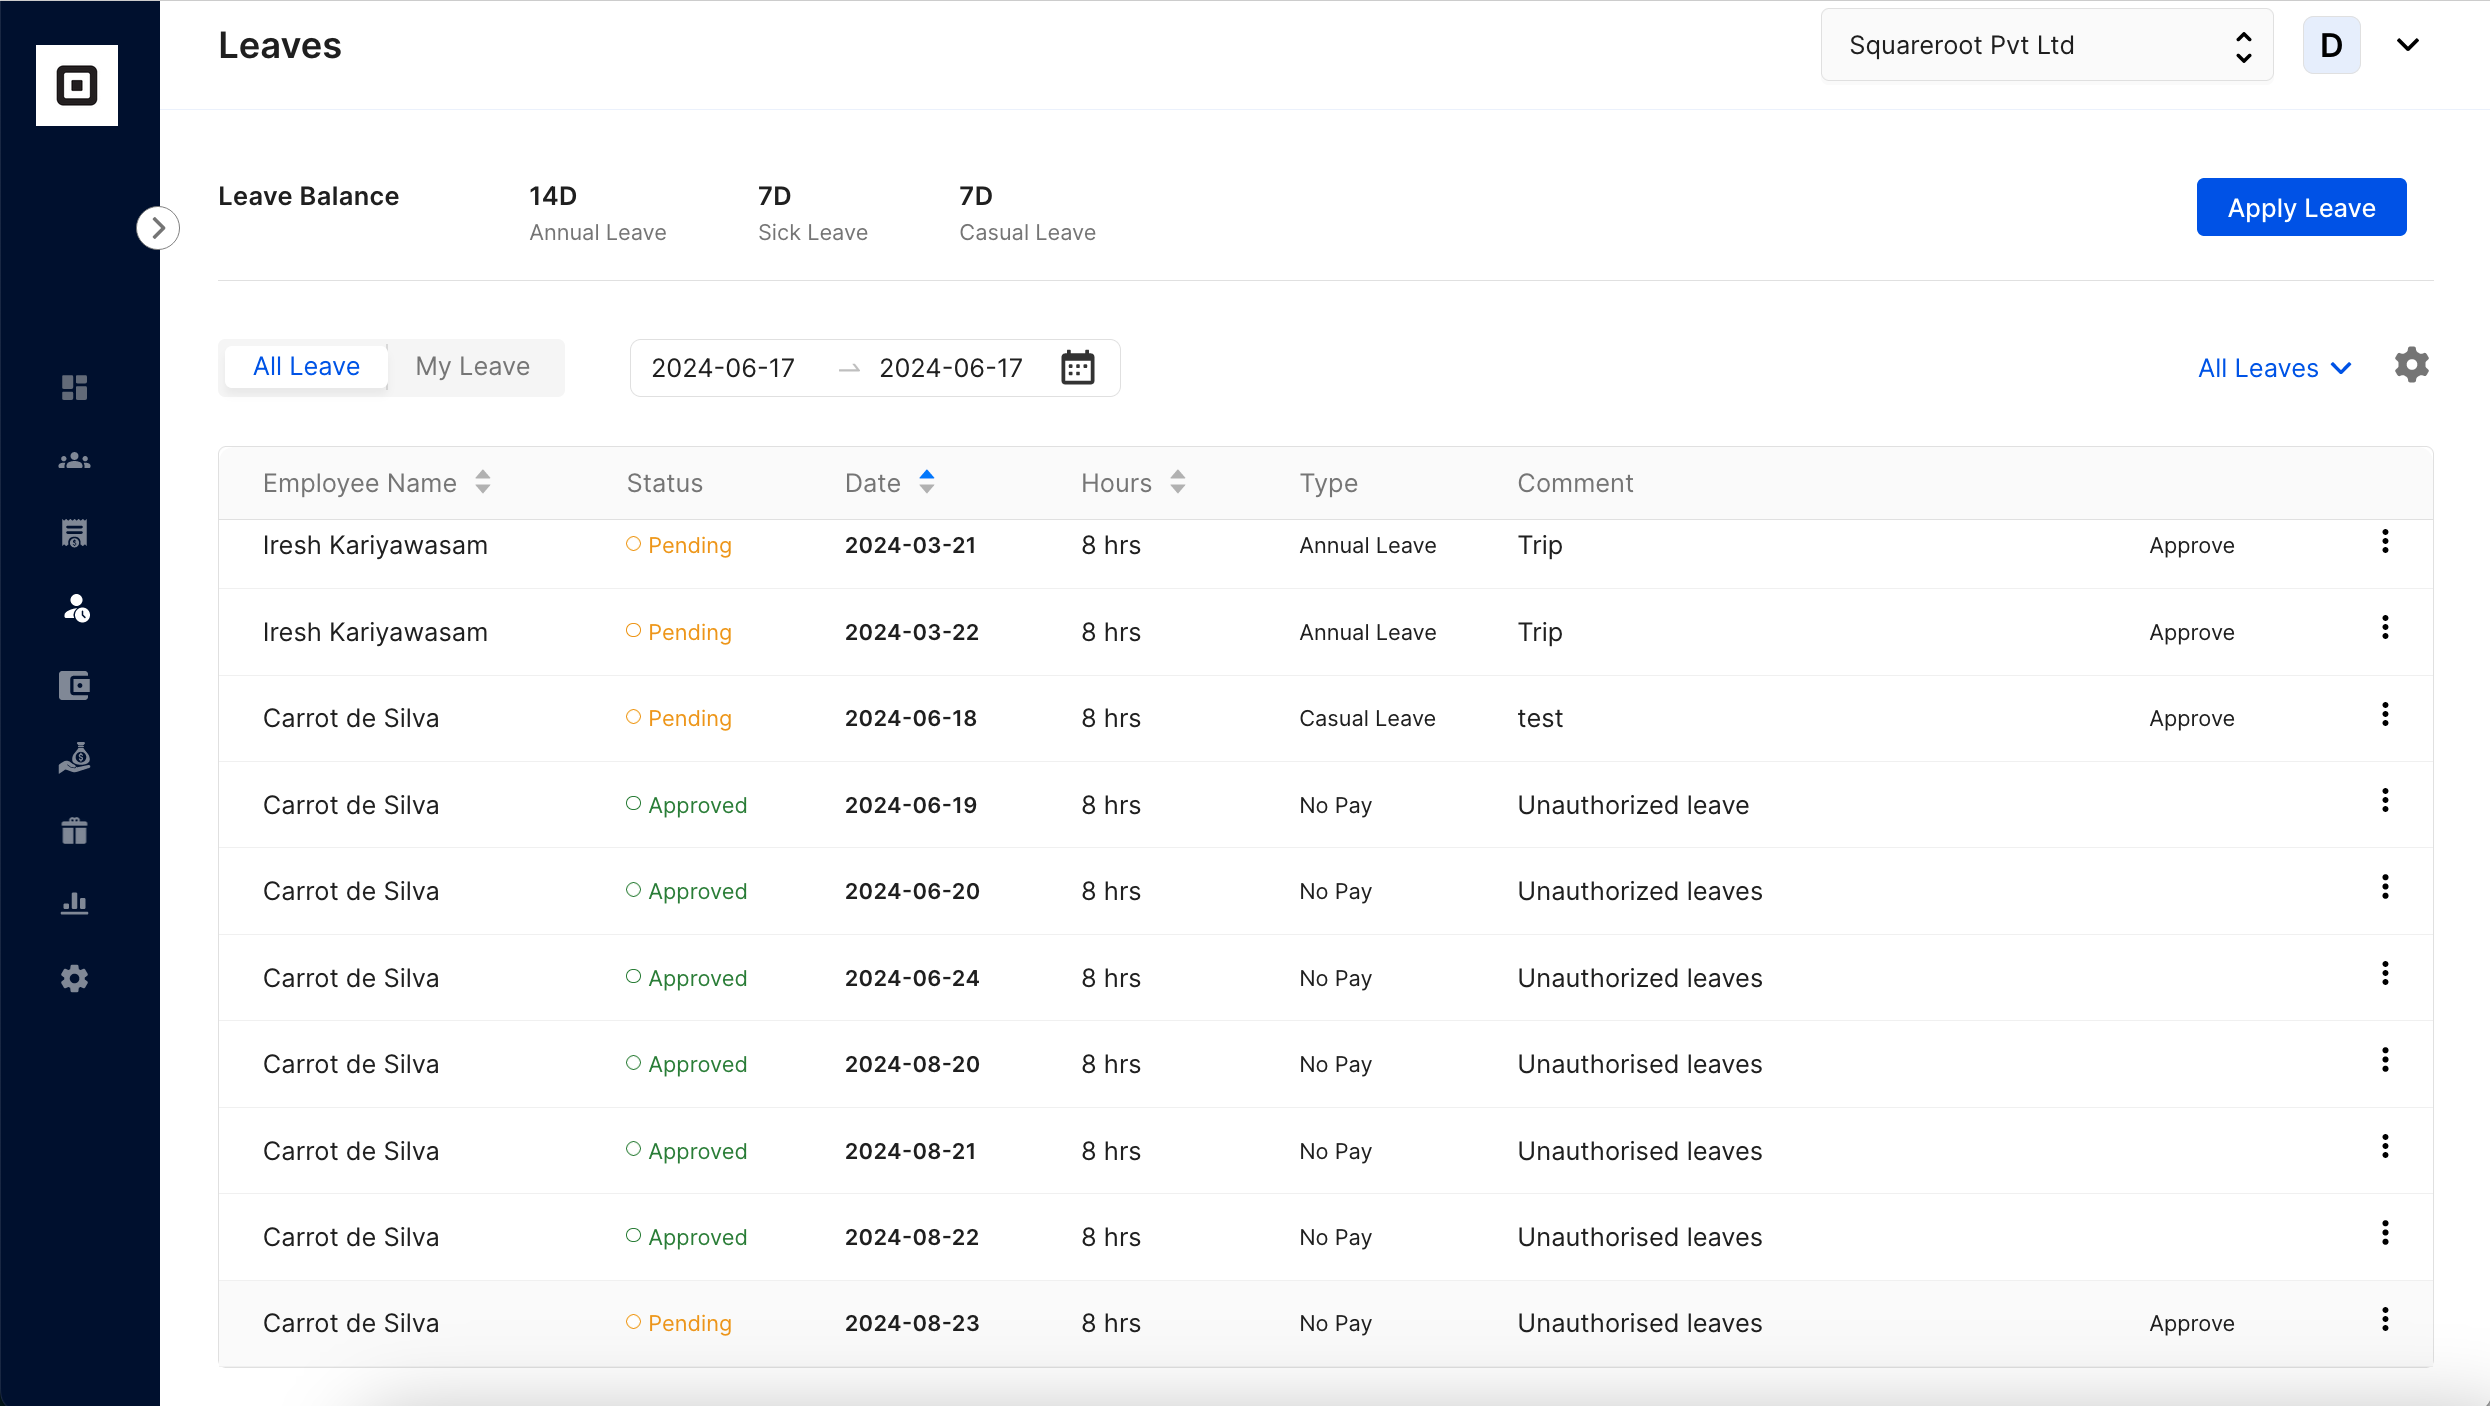This screenshot has width=2490, height=1406.
Task: Click the Type column header
Action: point(1328,483)
